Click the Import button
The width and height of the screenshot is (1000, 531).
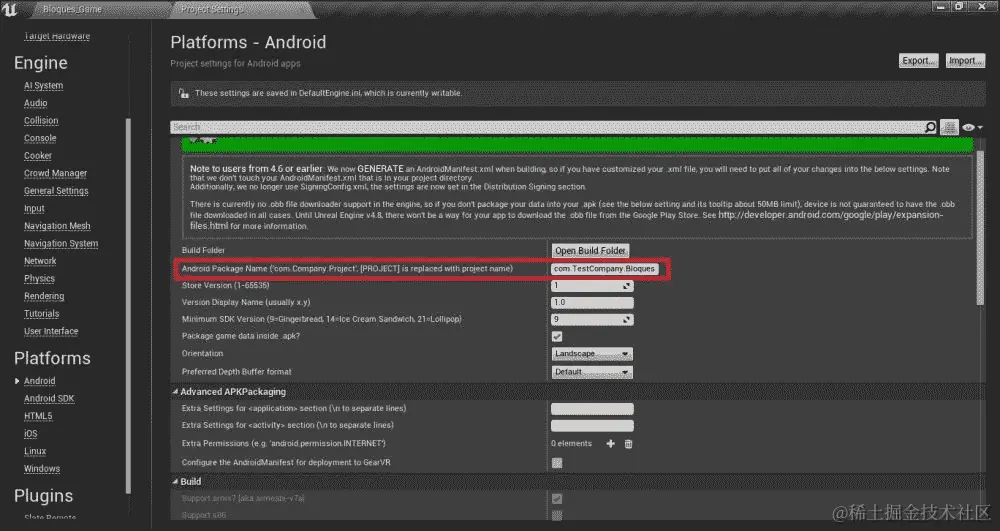tap(966, 61)
